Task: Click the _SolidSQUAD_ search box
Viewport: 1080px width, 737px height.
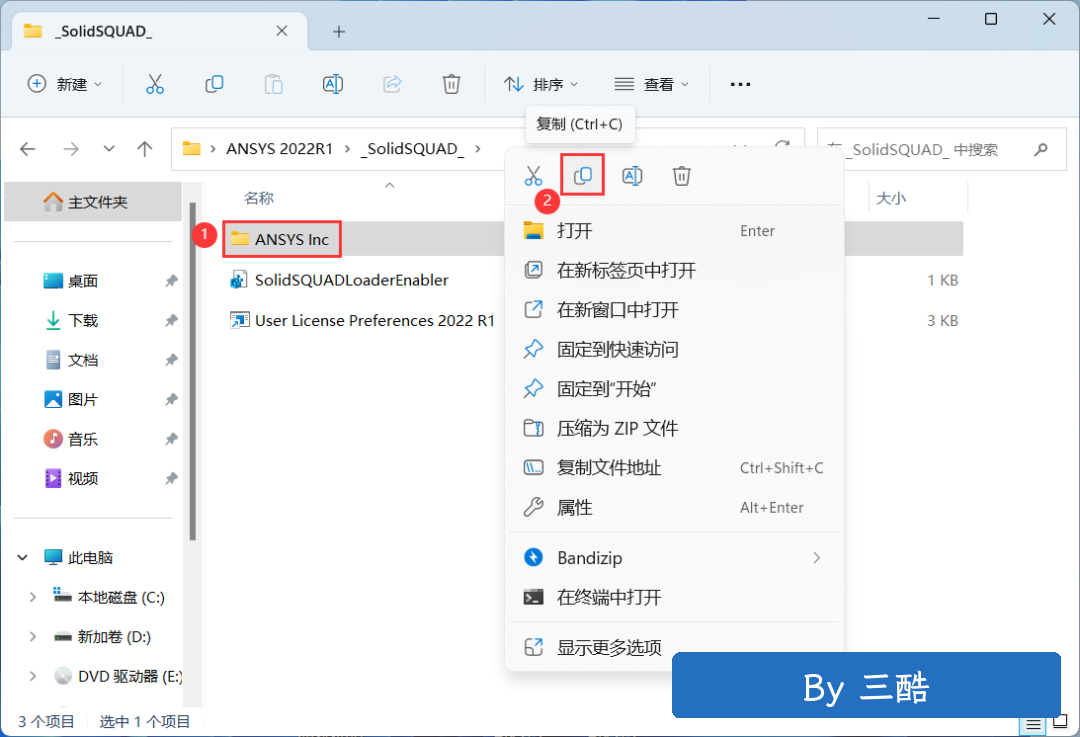Action: coord(942,149)
